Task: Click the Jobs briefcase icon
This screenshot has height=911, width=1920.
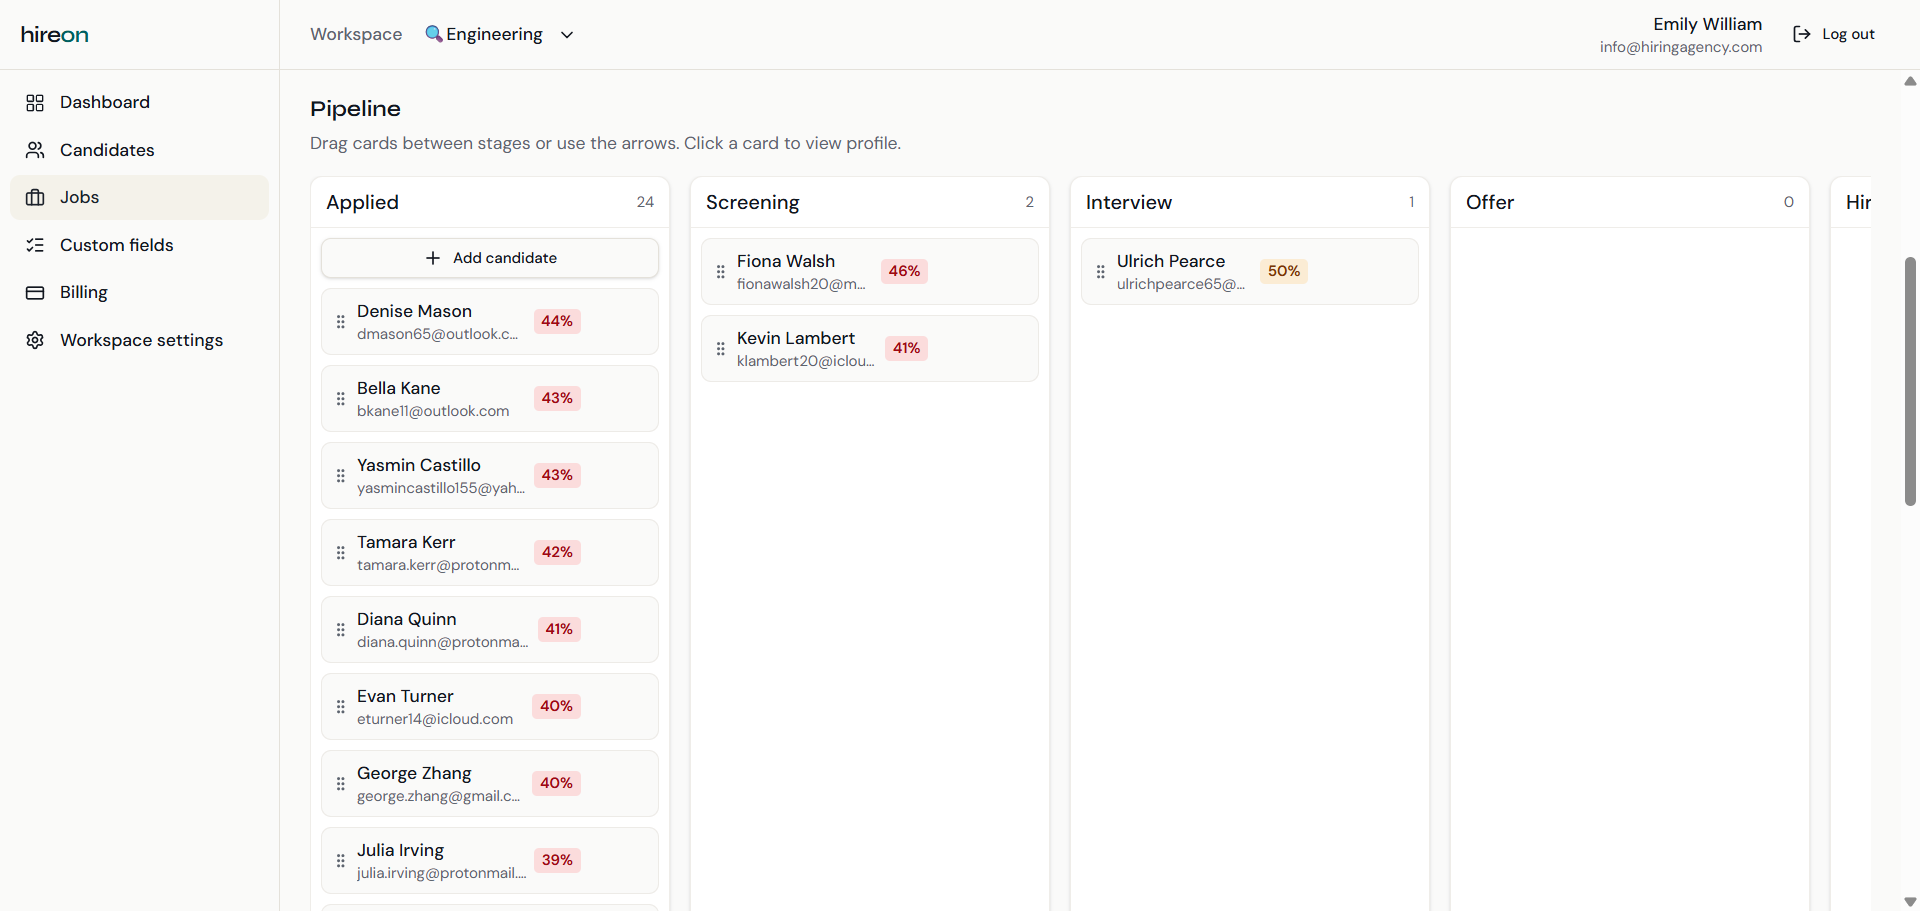Action: [x=36, y=197]
